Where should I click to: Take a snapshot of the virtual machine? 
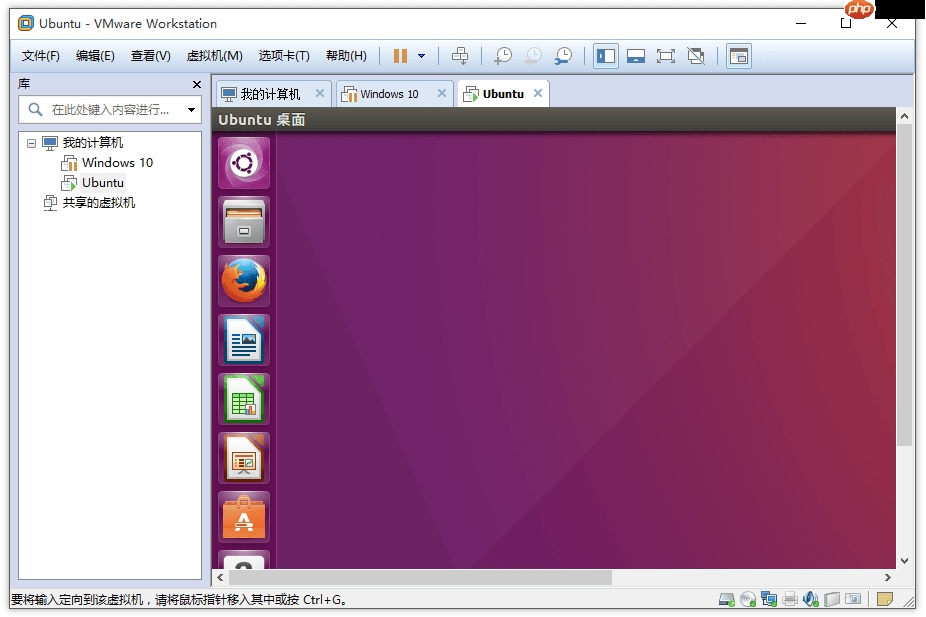click(x=503, y=55)
